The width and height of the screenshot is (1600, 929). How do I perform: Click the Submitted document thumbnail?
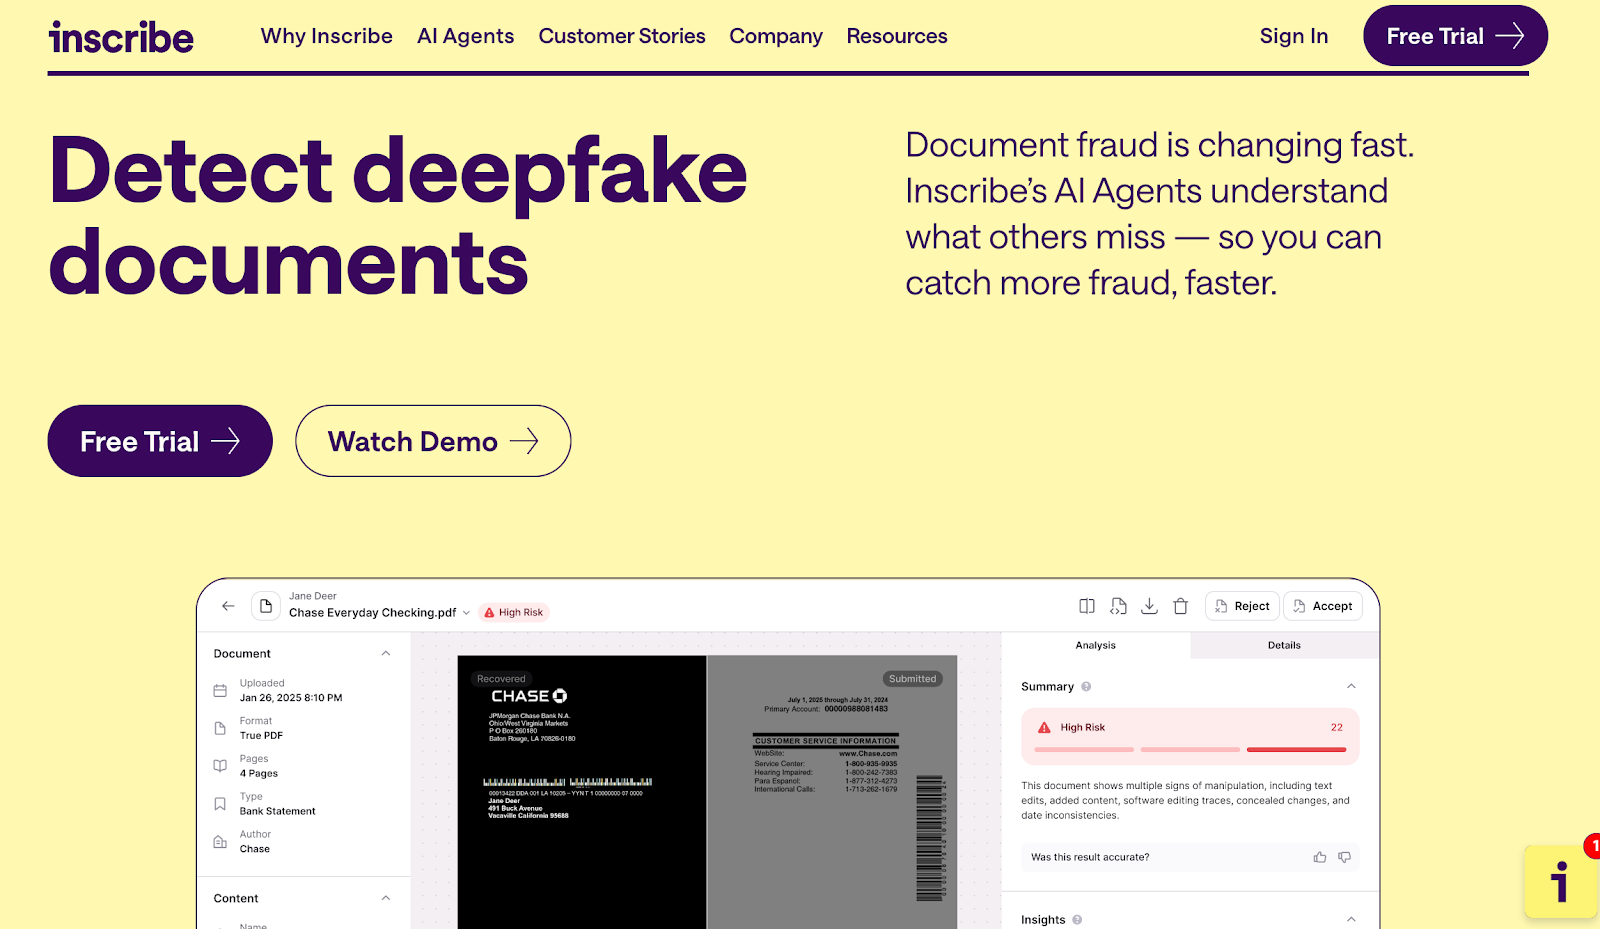click(832, 792)
